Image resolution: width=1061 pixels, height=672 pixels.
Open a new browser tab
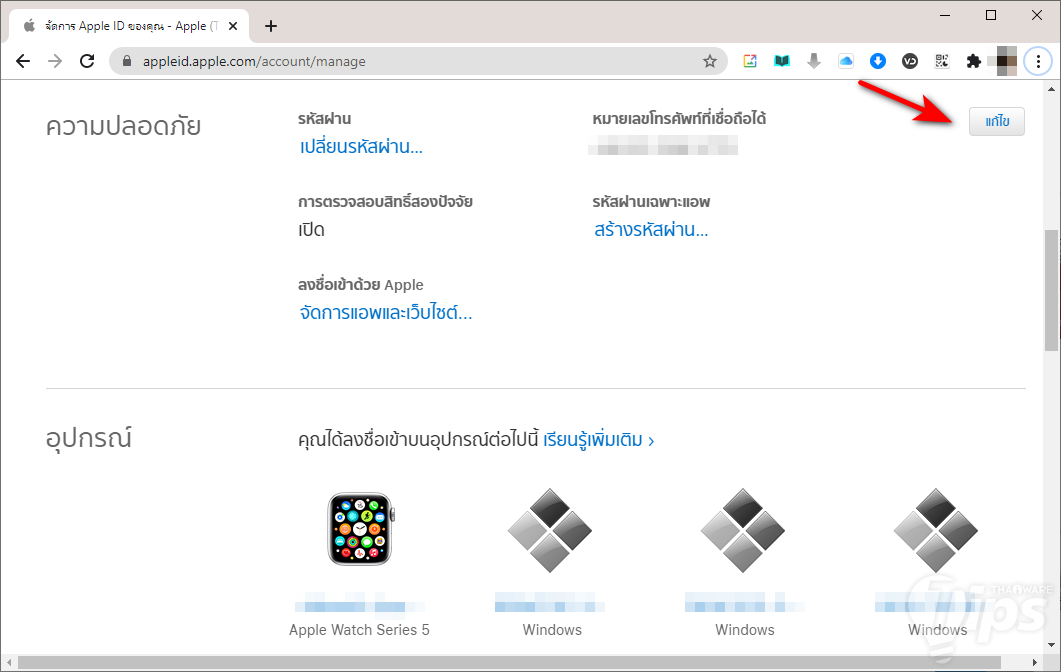271,26
